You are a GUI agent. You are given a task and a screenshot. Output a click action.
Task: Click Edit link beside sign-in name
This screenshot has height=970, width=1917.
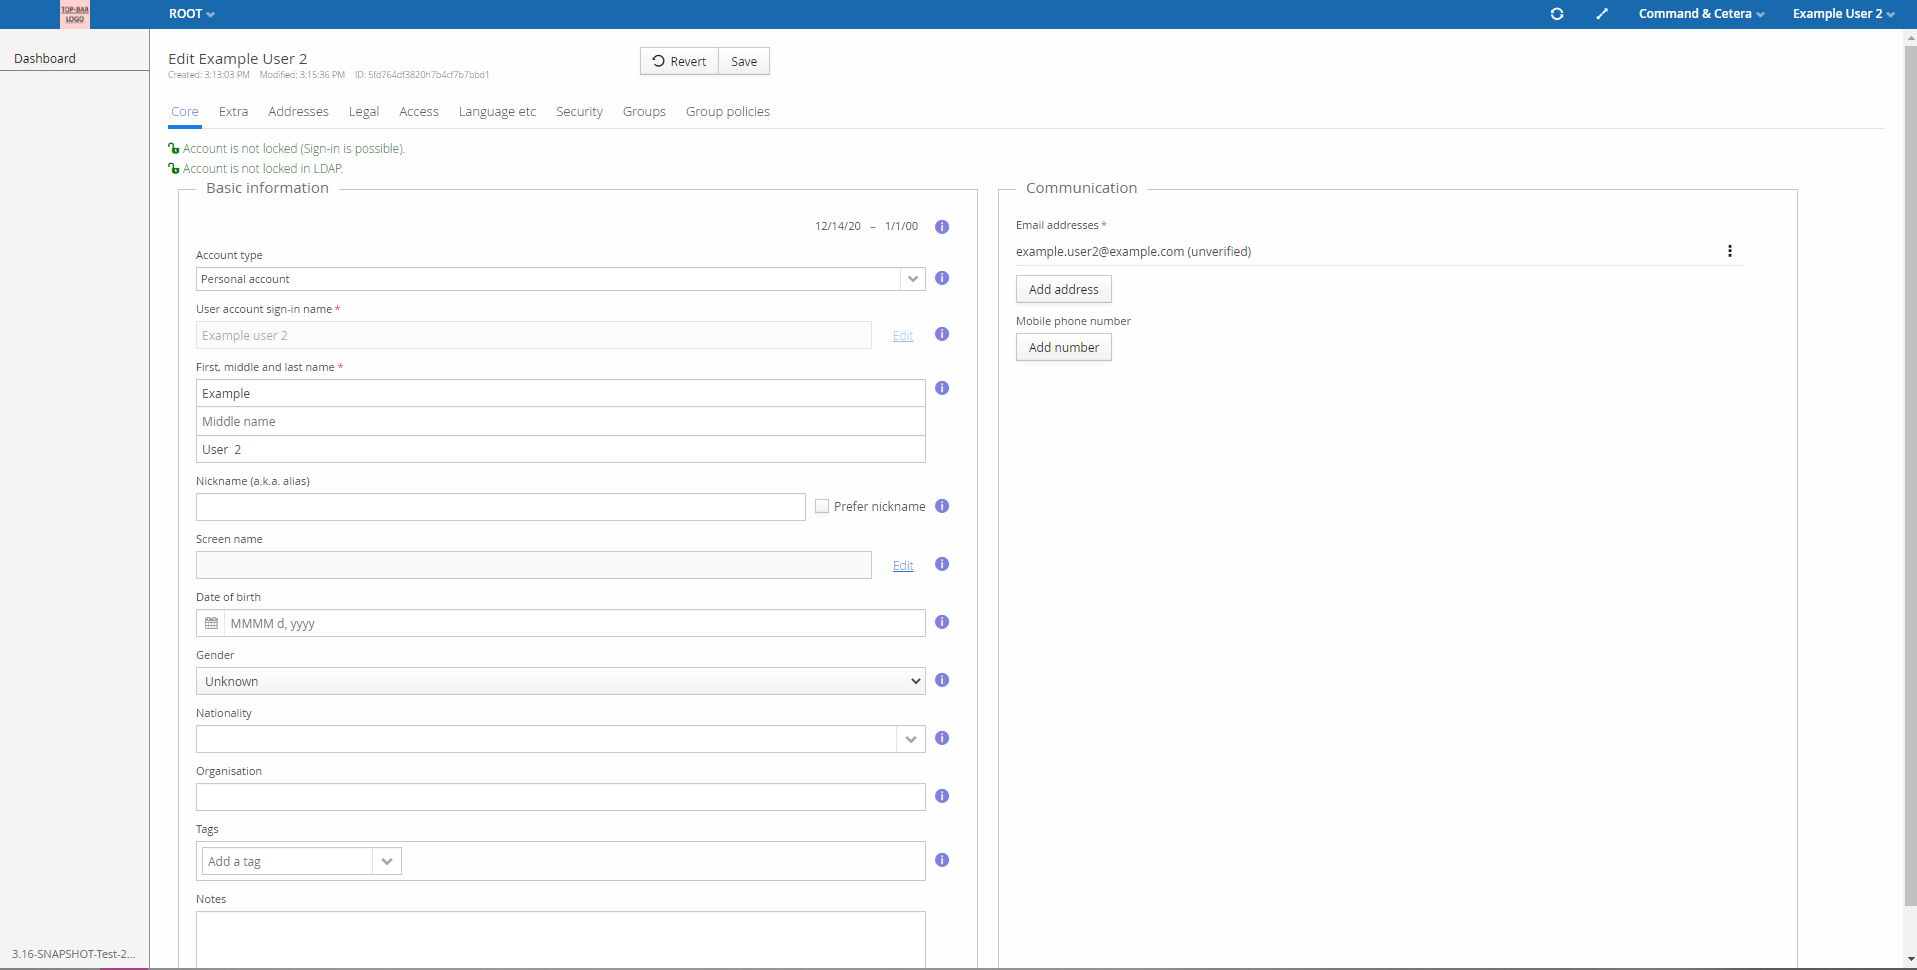[902, 336]
